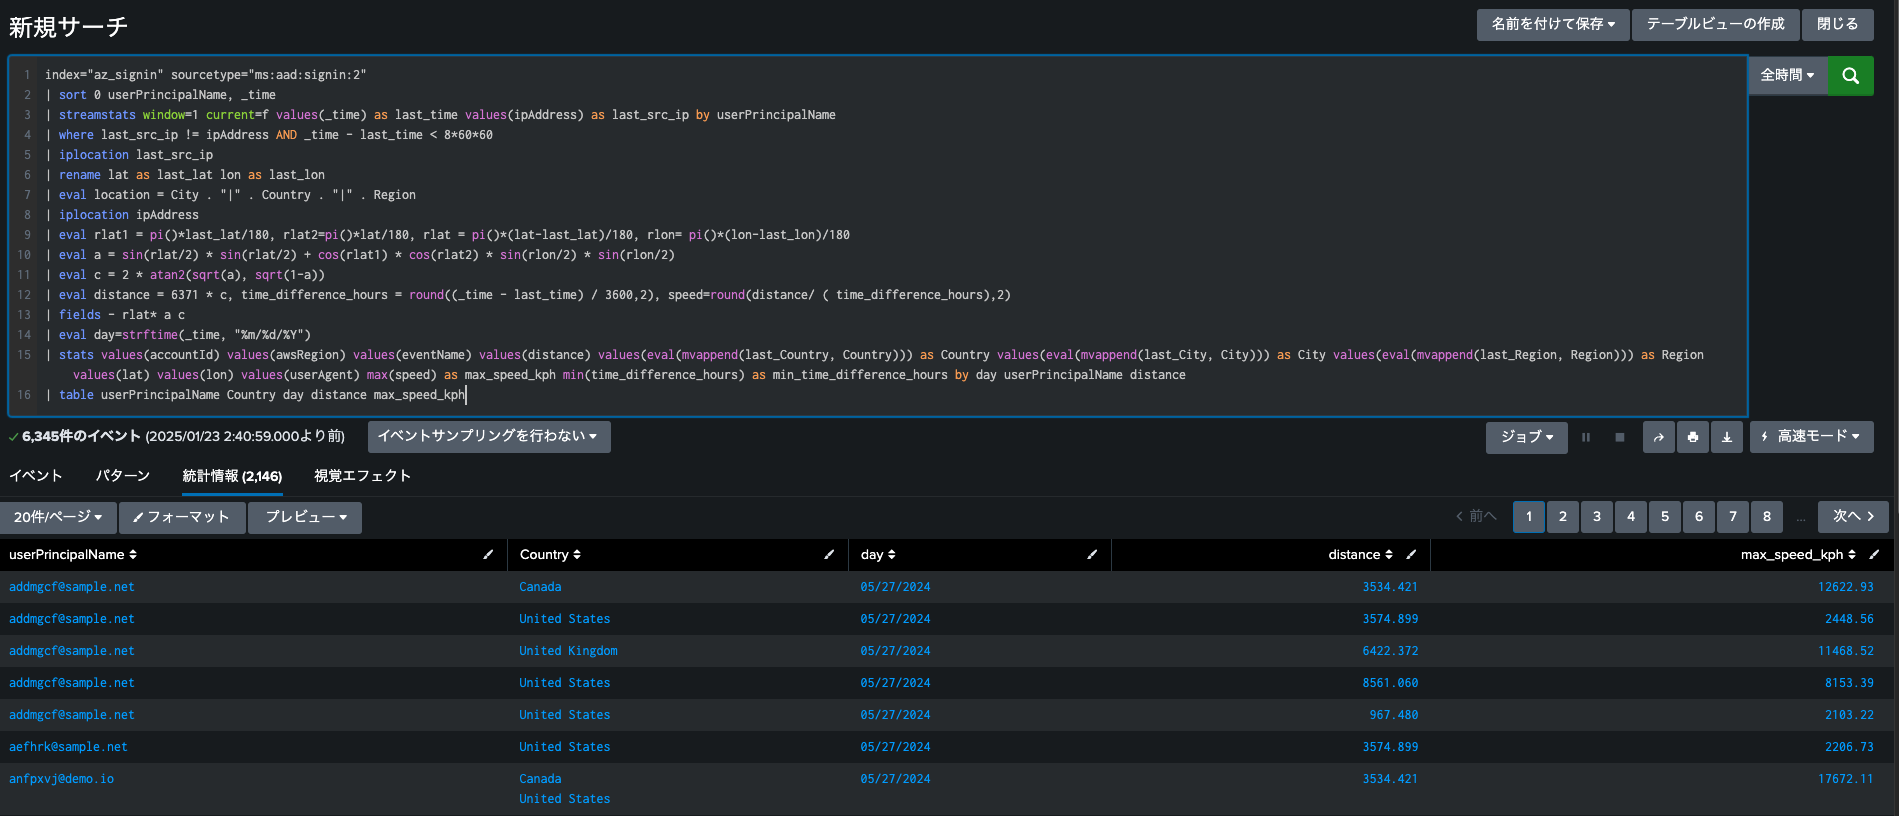Share the search job
Screen dimensions: 1899x816
pyautogui.click(x=1658, y=437)
